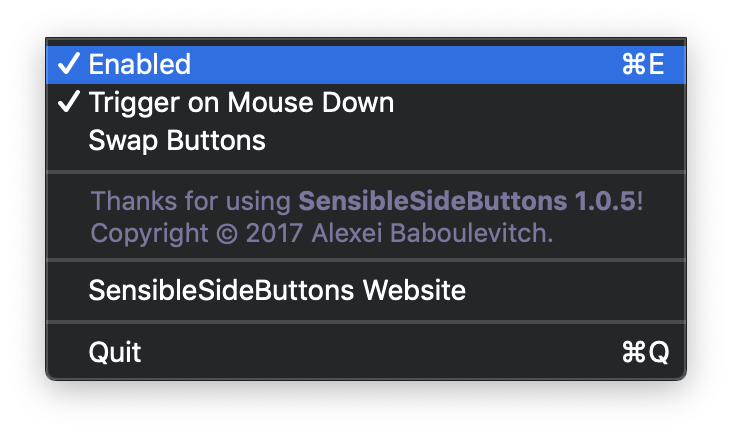Screen dimensions: 732x434
Task: Quit the SensibleSideButtons app
Action: pyautogui.click(x=115, y=352)
